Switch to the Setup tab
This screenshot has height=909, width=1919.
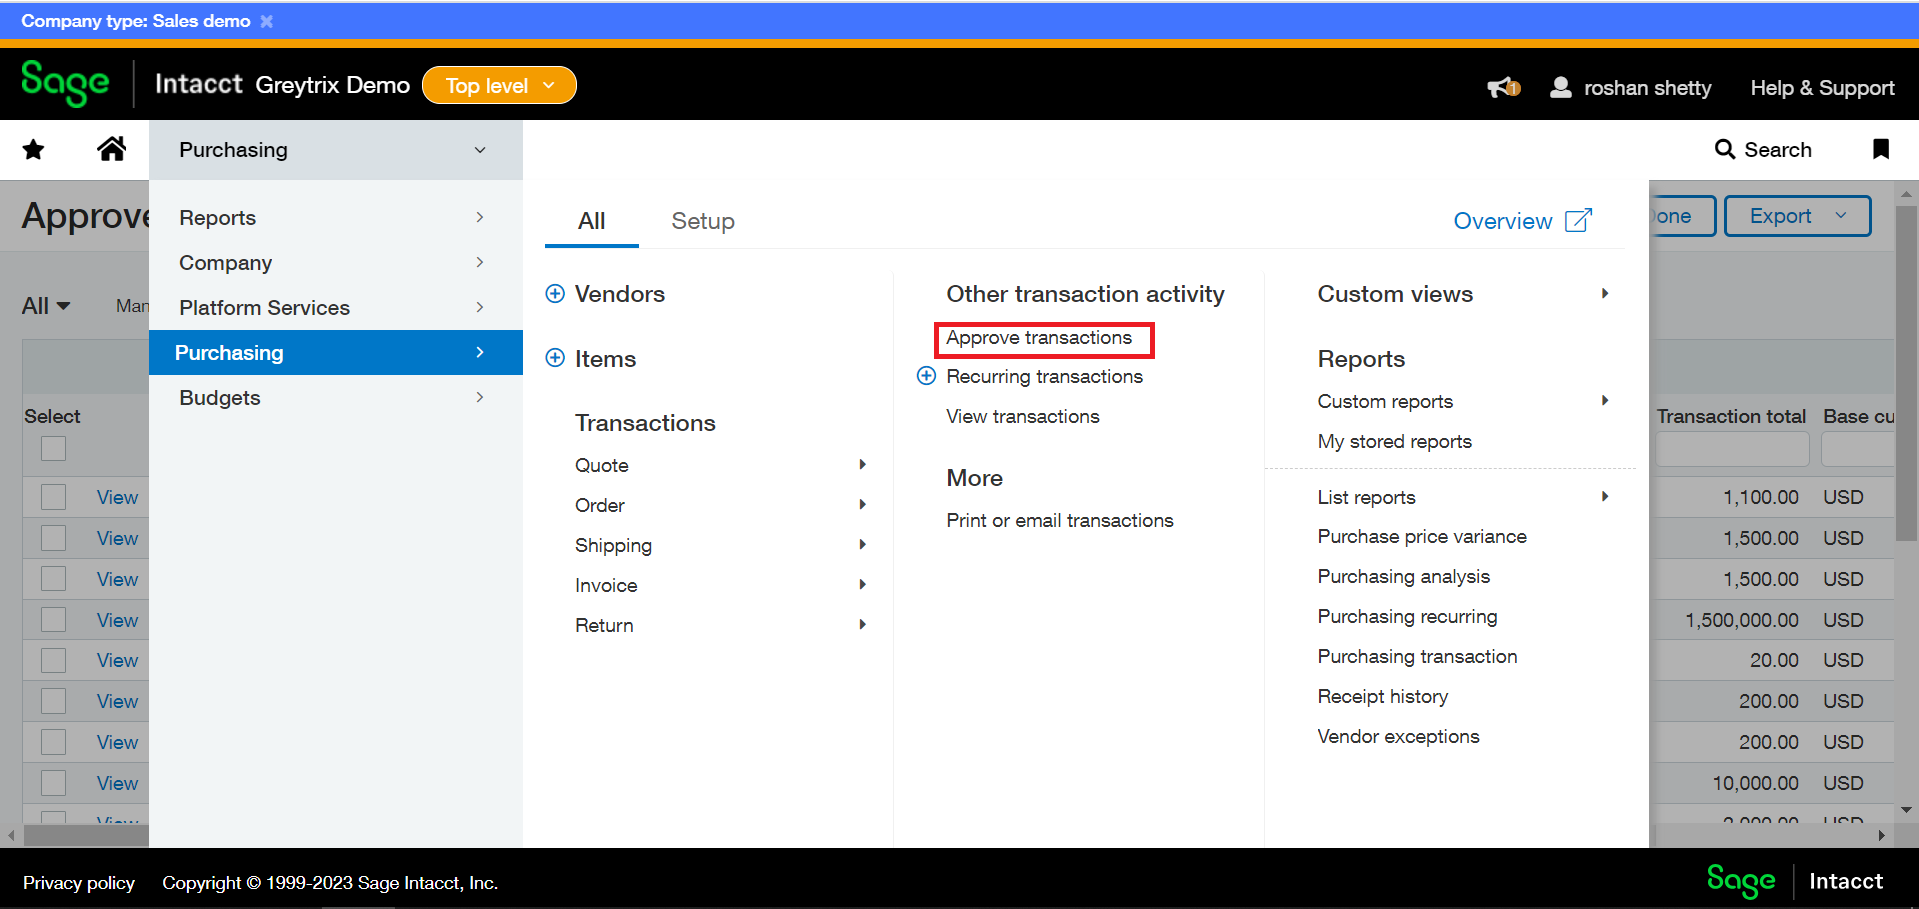click(x=703, y=221)
